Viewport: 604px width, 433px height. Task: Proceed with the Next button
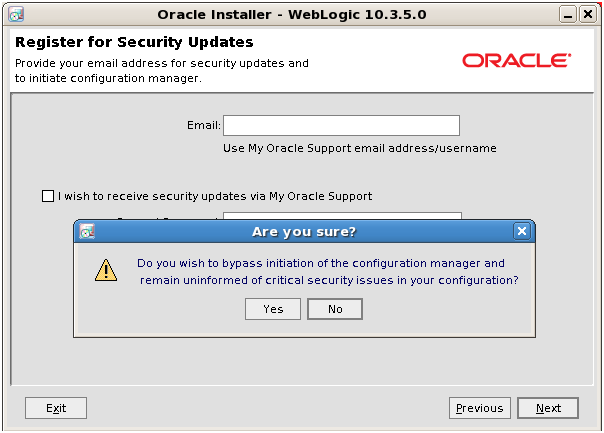click(x=548, y=408)
